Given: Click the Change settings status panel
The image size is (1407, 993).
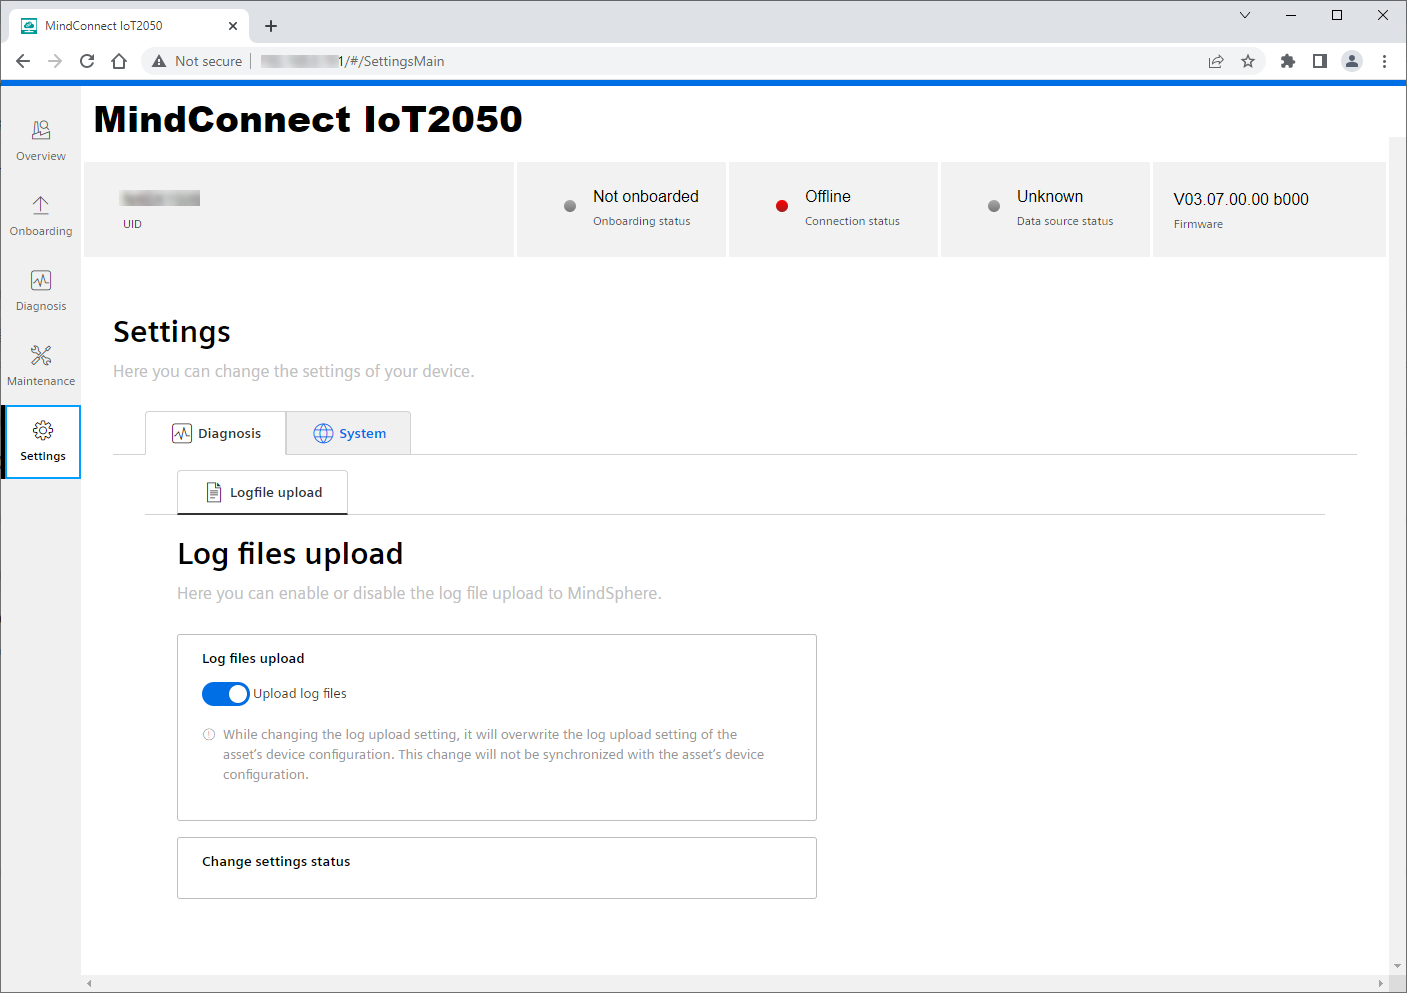Looking at the screenshot, I should (497, 868).
